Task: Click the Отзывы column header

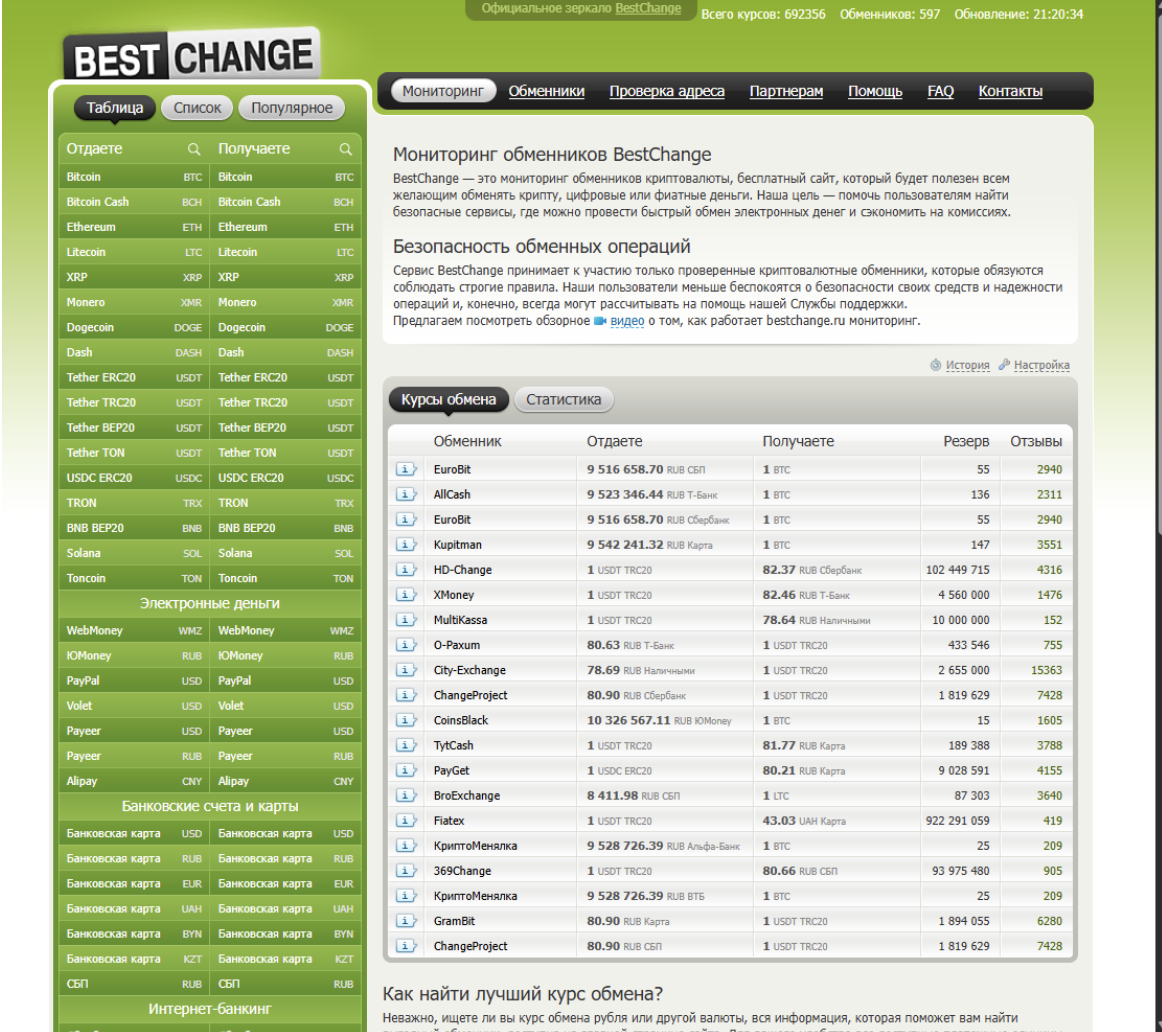Action: (x=1036, y=442)
